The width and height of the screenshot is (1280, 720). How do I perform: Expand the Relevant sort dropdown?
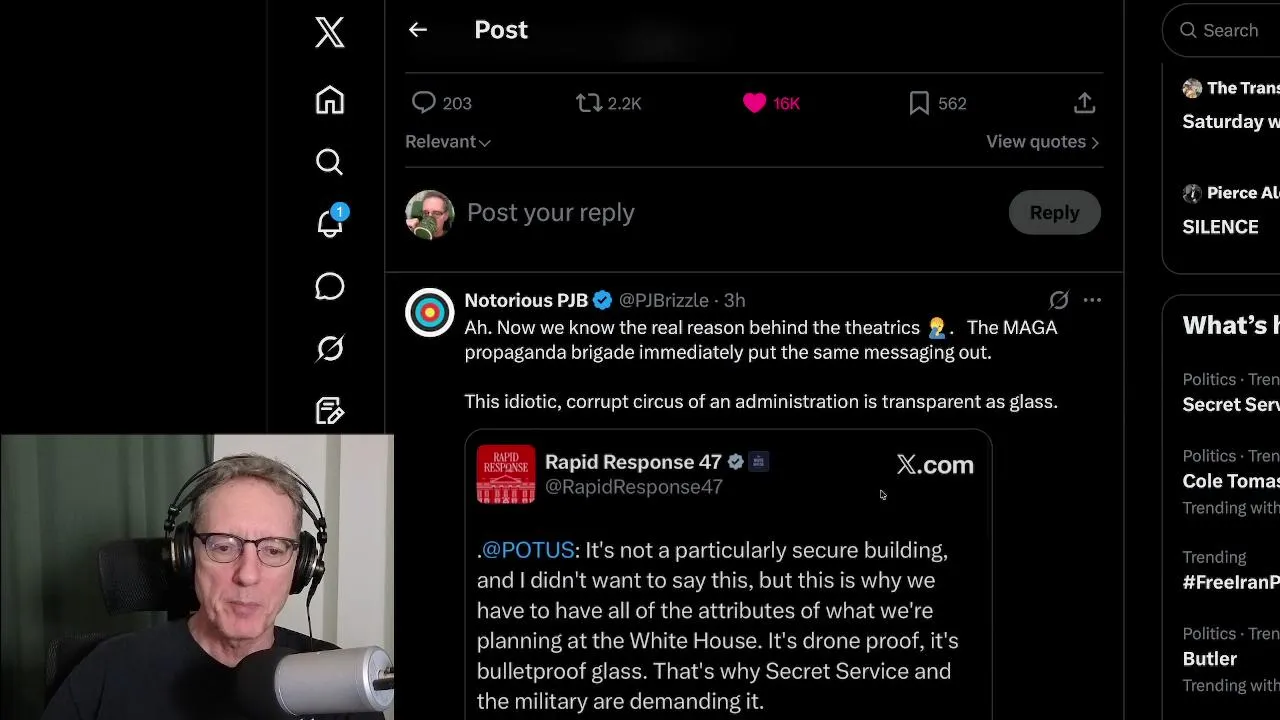pyautogui.click(x=447, y=142)
